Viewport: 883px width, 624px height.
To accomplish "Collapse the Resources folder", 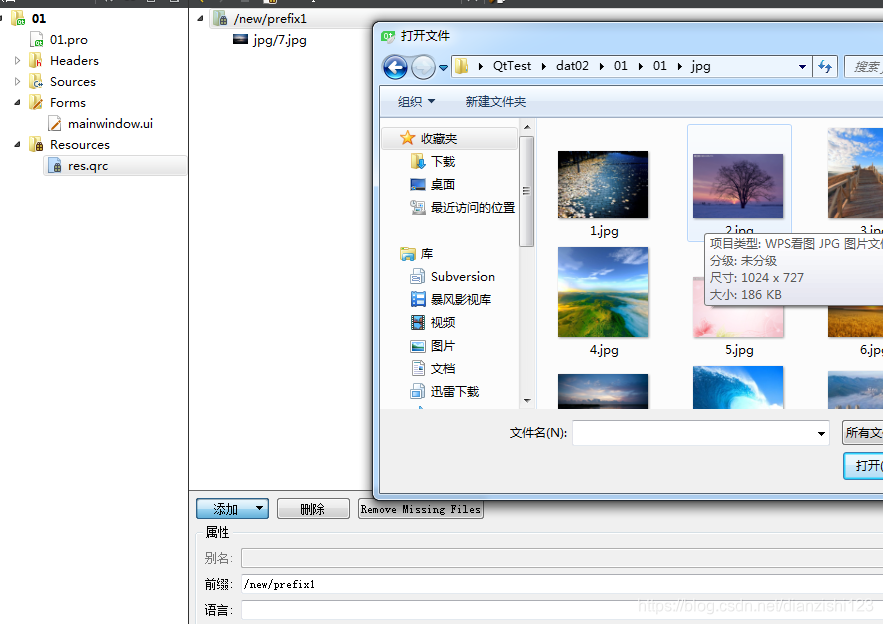I will click(17, 145).
